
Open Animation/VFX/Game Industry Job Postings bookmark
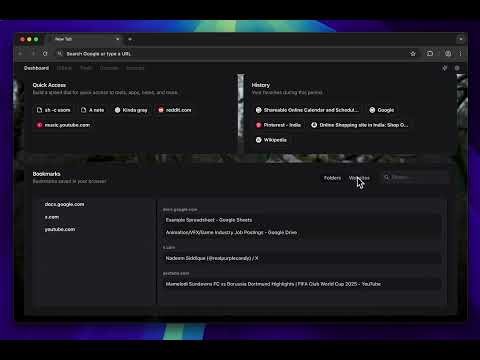(x=303, y=232)
